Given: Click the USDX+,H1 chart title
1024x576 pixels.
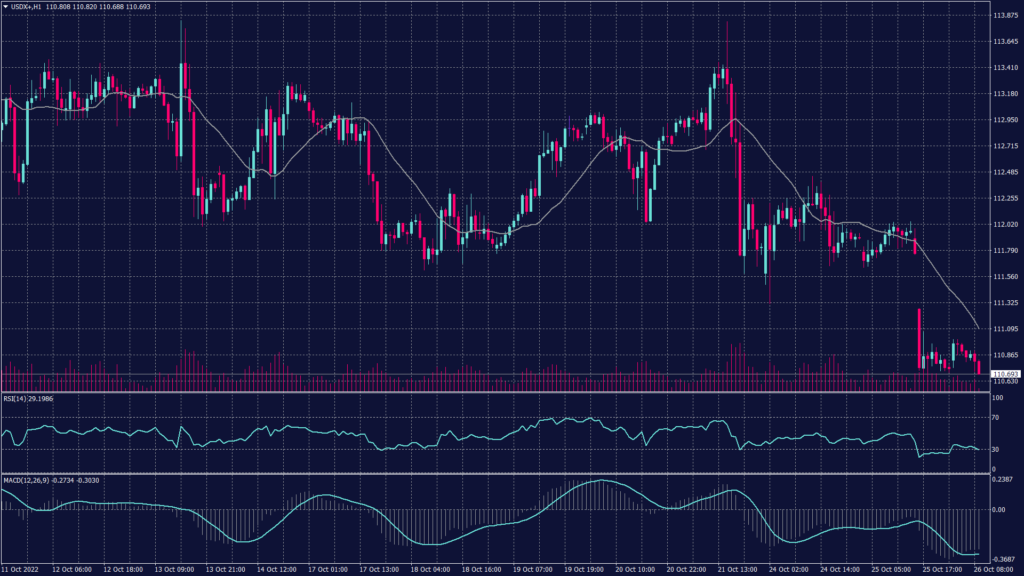Looking at the screenshot, I should (x=27, y=7).
